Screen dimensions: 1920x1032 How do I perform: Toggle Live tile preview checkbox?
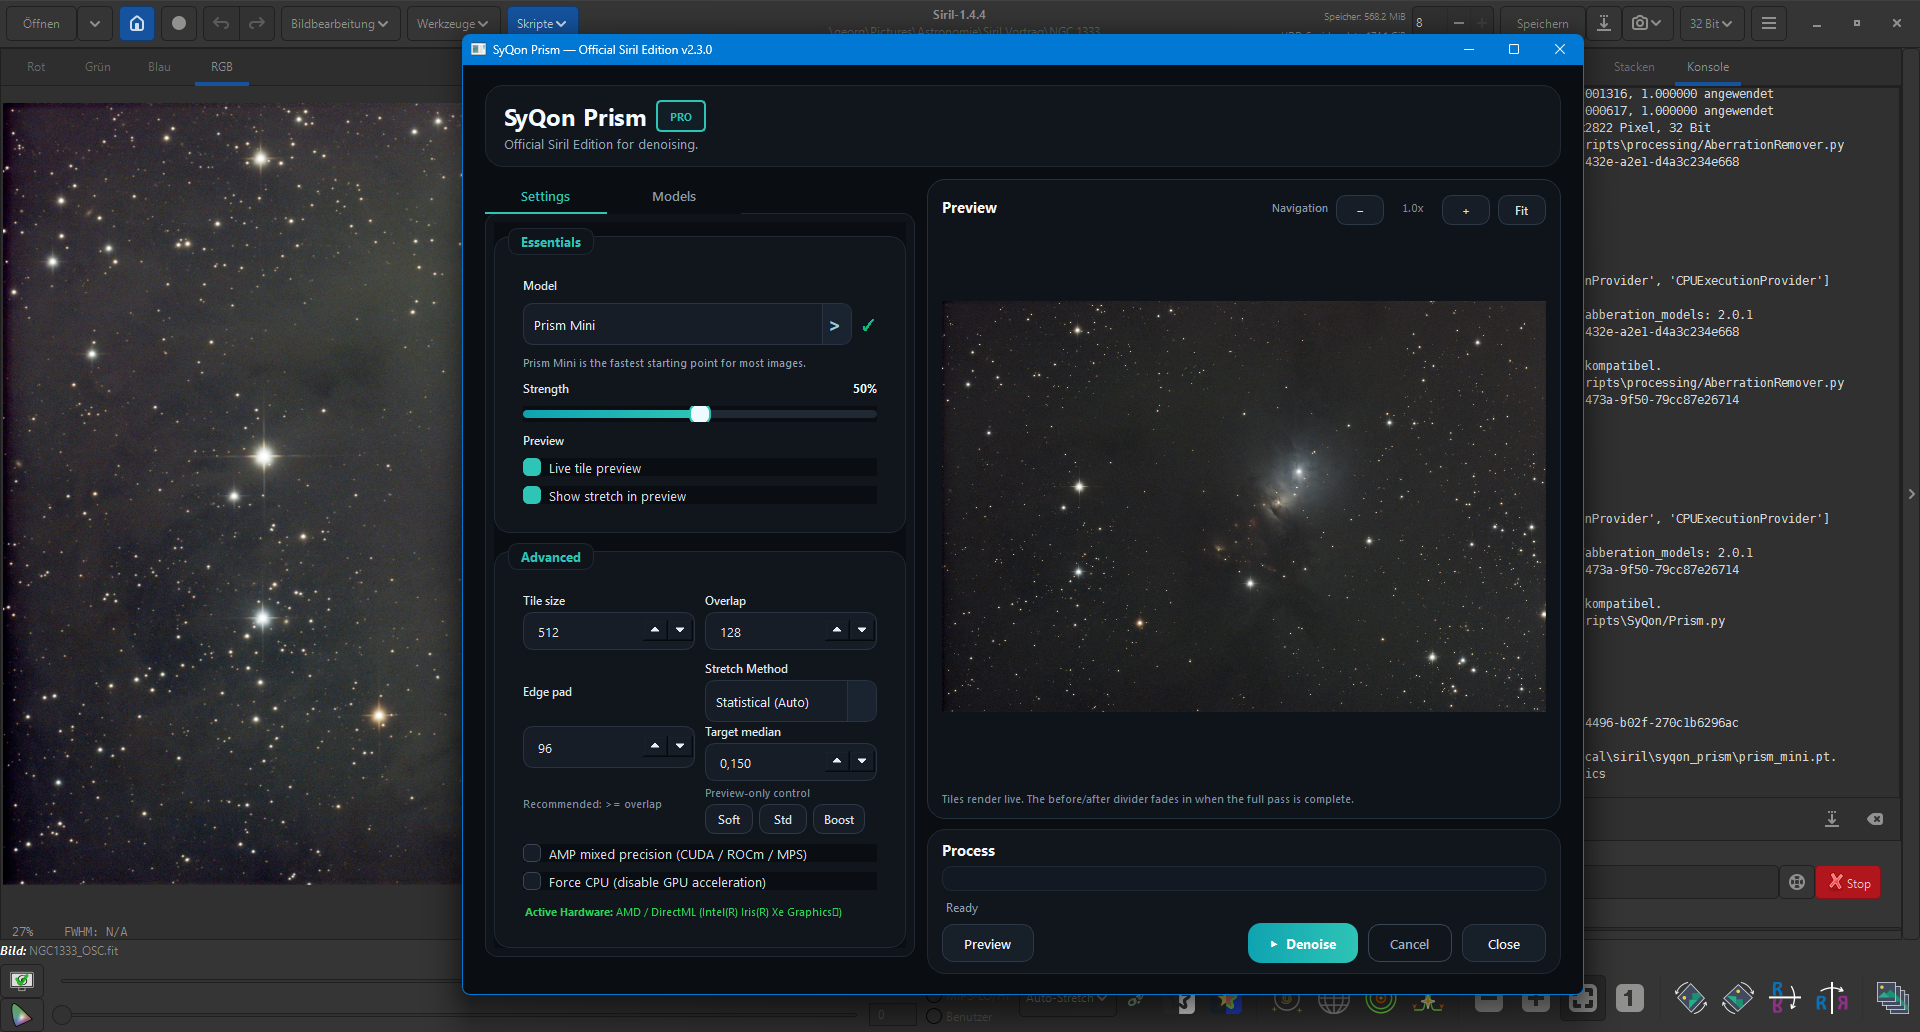click(x=532, y=467)
